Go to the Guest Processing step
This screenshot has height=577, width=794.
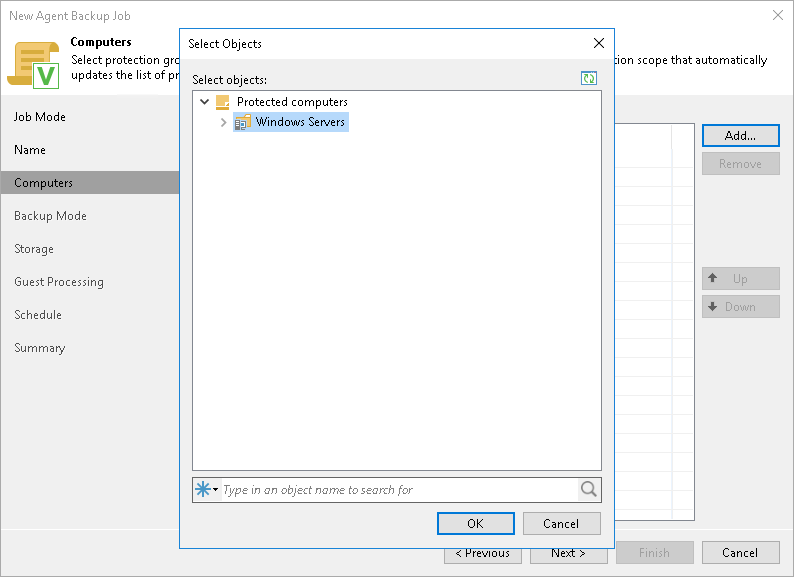pyautogui.click(x=59, y=282)
